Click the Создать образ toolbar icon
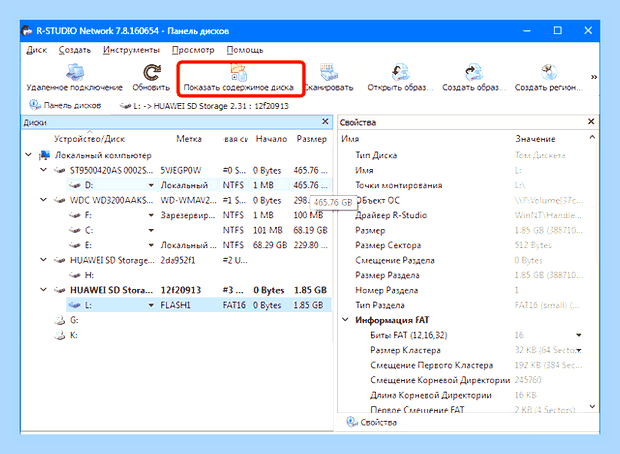 pos(474,72)
